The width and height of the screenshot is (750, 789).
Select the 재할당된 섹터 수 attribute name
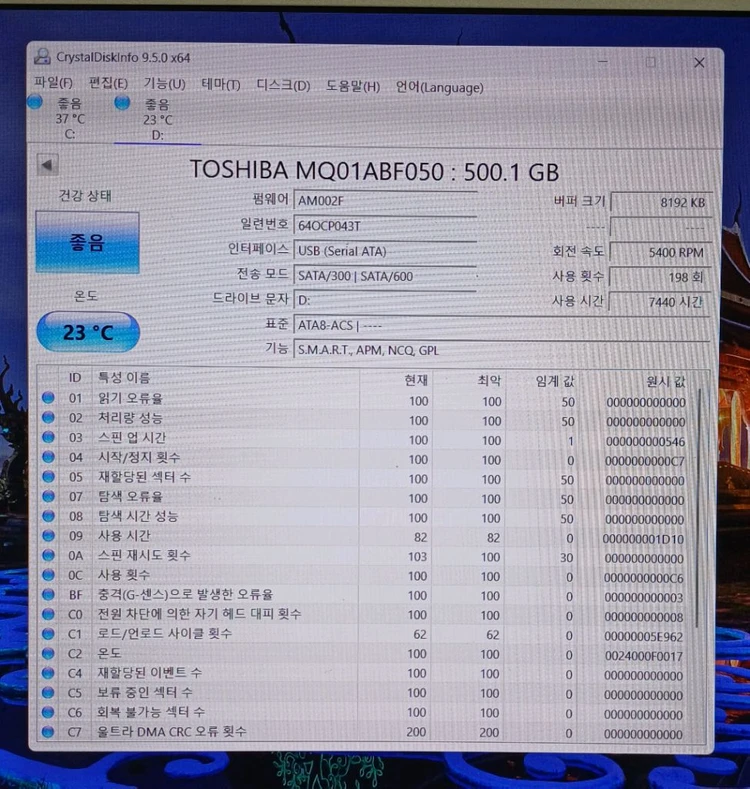click(144, 477)
